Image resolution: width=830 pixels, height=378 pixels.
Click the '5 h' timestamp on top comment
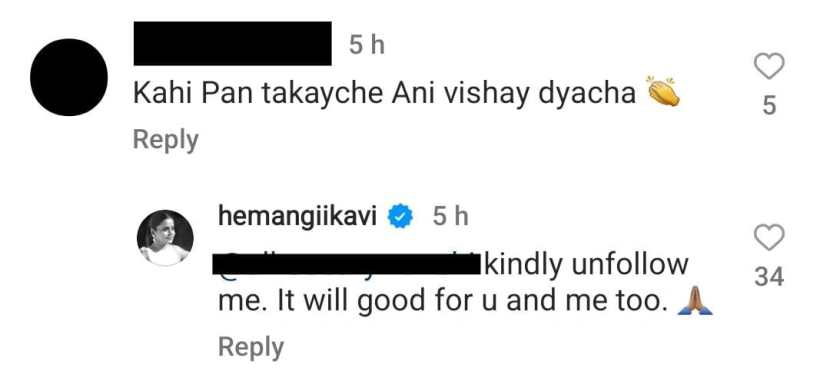(x=366, y=46)
